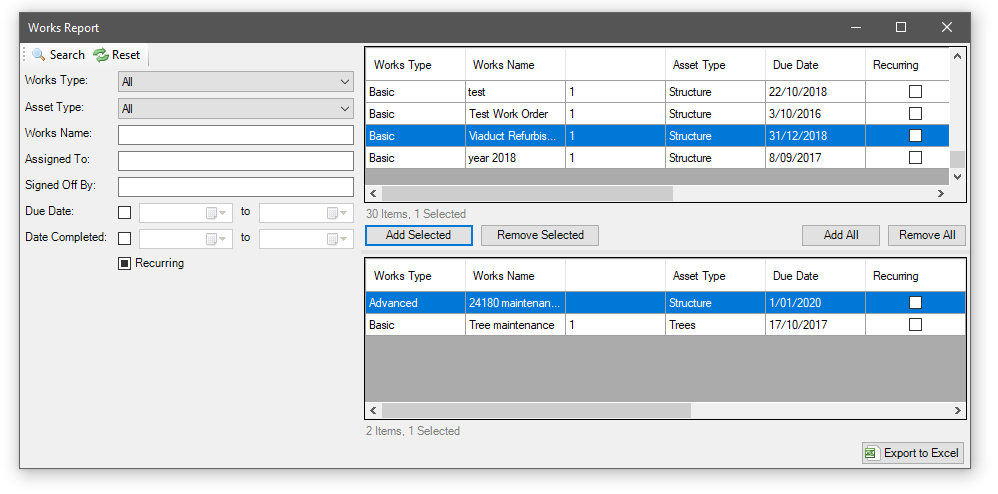Enable the Date Completed filter checkbox
The width and height of the screenshot is (998, 494).
pos(125,238)
